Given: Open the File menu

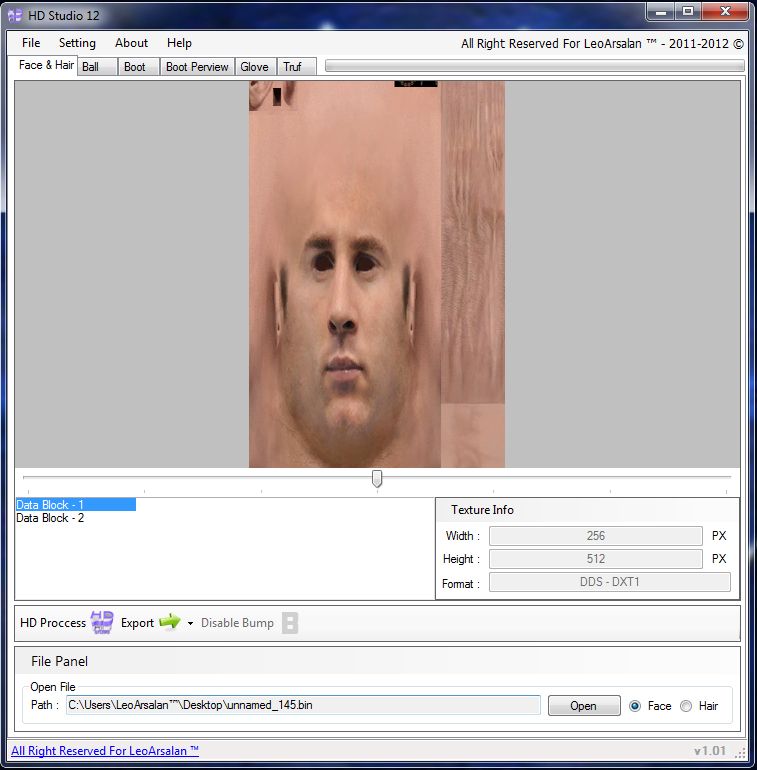Looking at the screenshot, I should pos(31,43).
